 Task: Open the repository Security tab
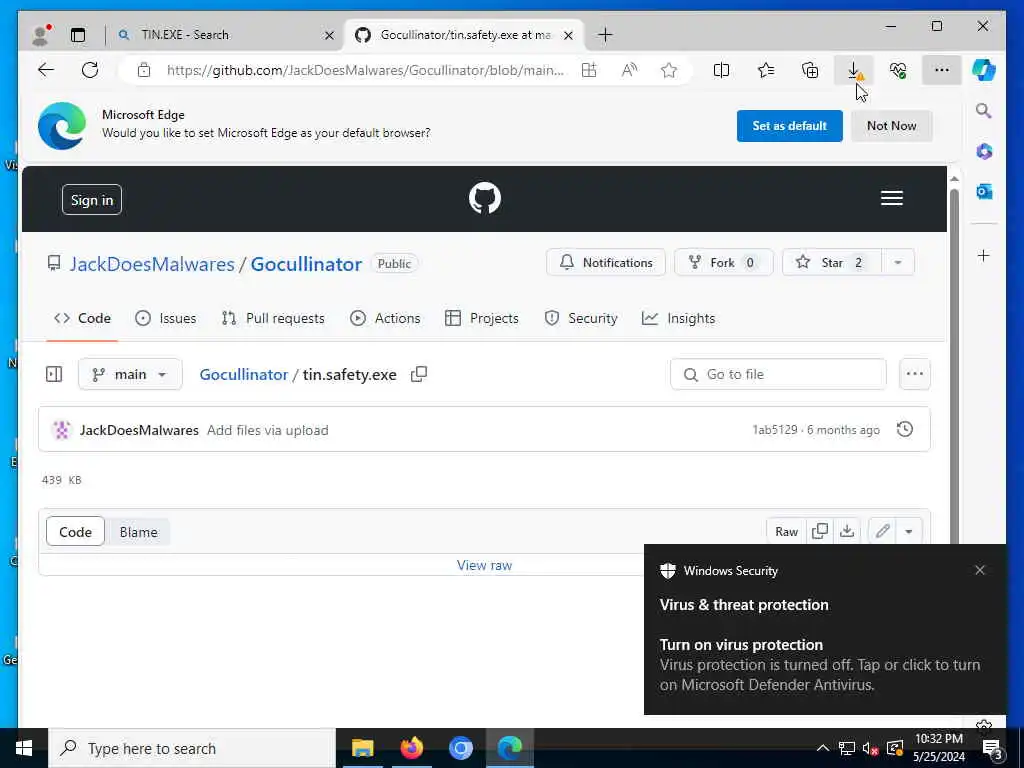(x=581, y=318)
